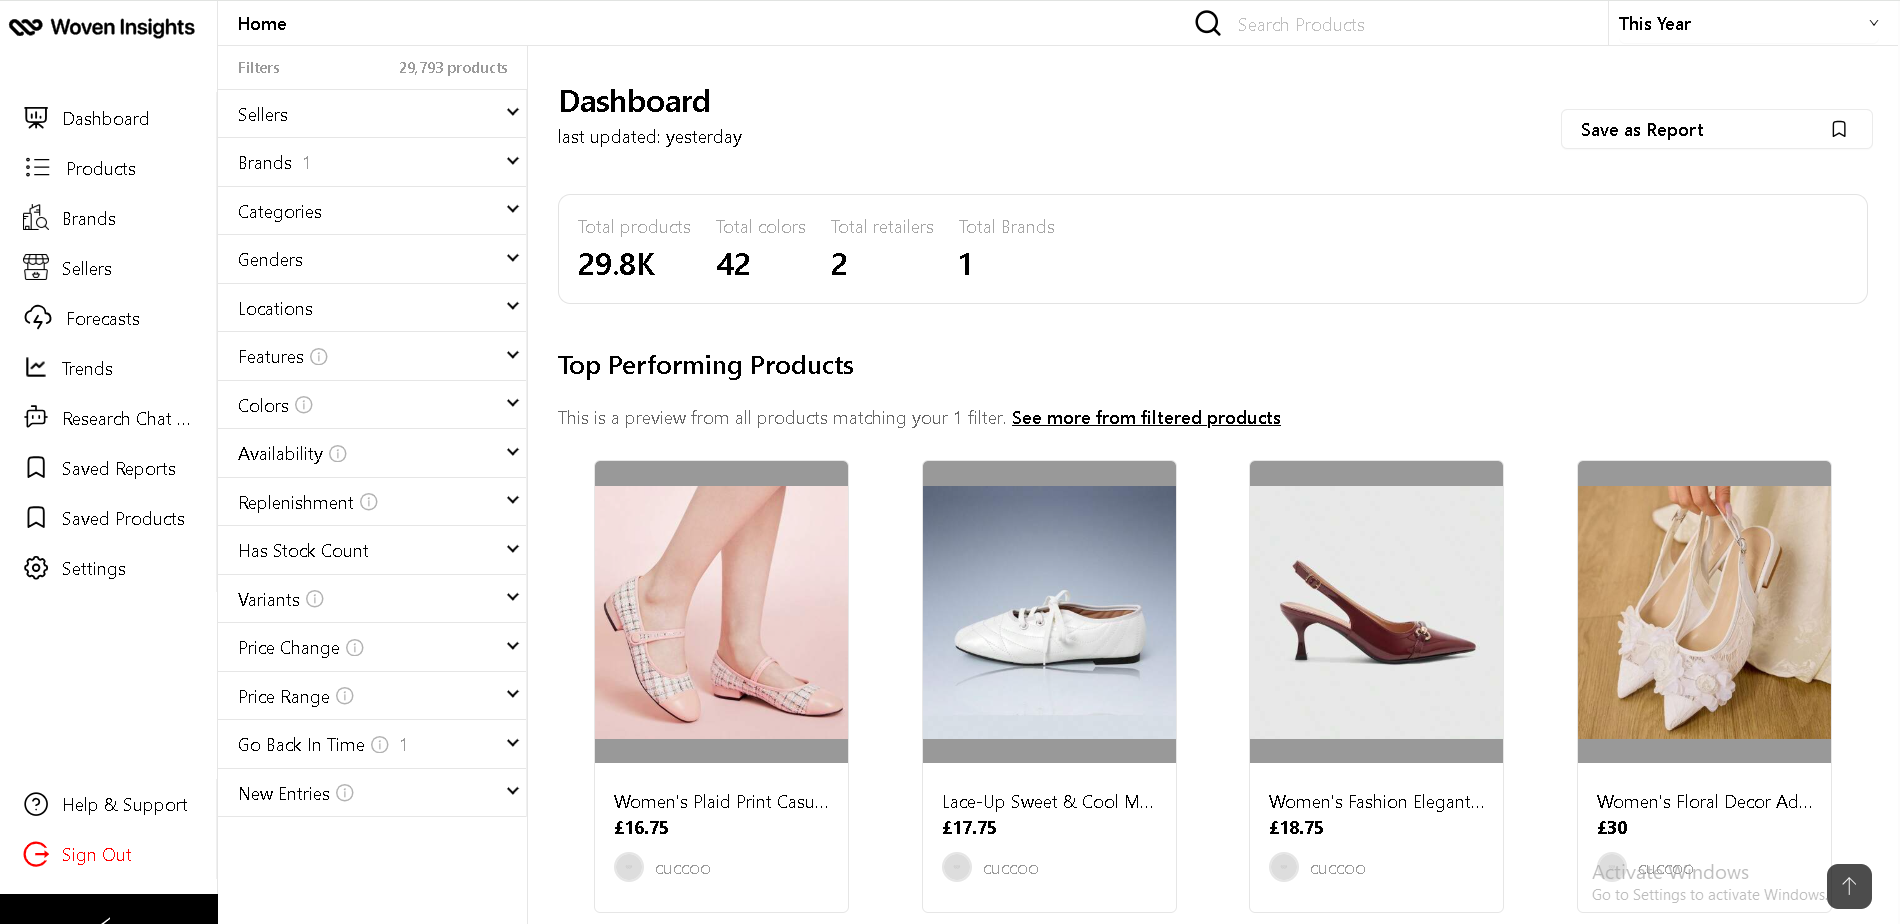This screenshot has width=1900, height=924.
Task: Click the info icon beside Price Range
Action: (x=345, y=696)
